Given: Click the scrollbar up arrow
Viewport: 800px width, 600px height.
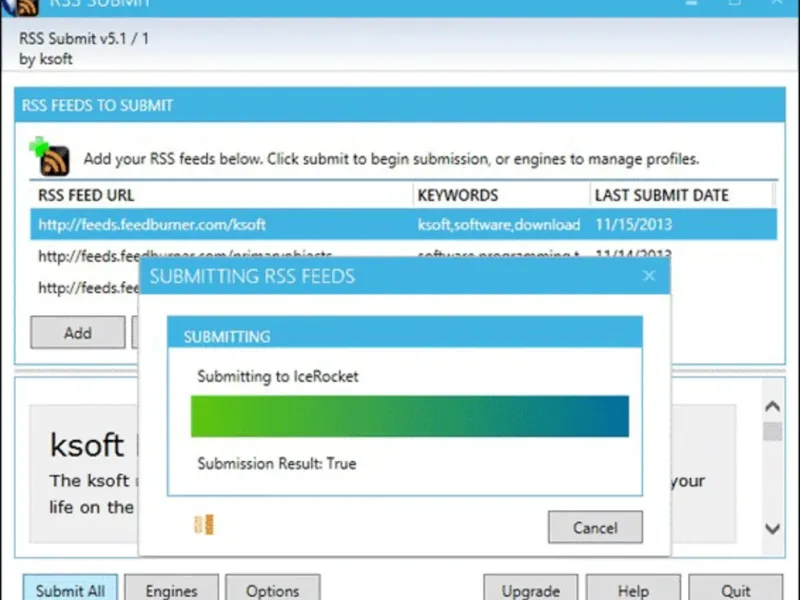Looking at the screenshot, I should 772,406.
